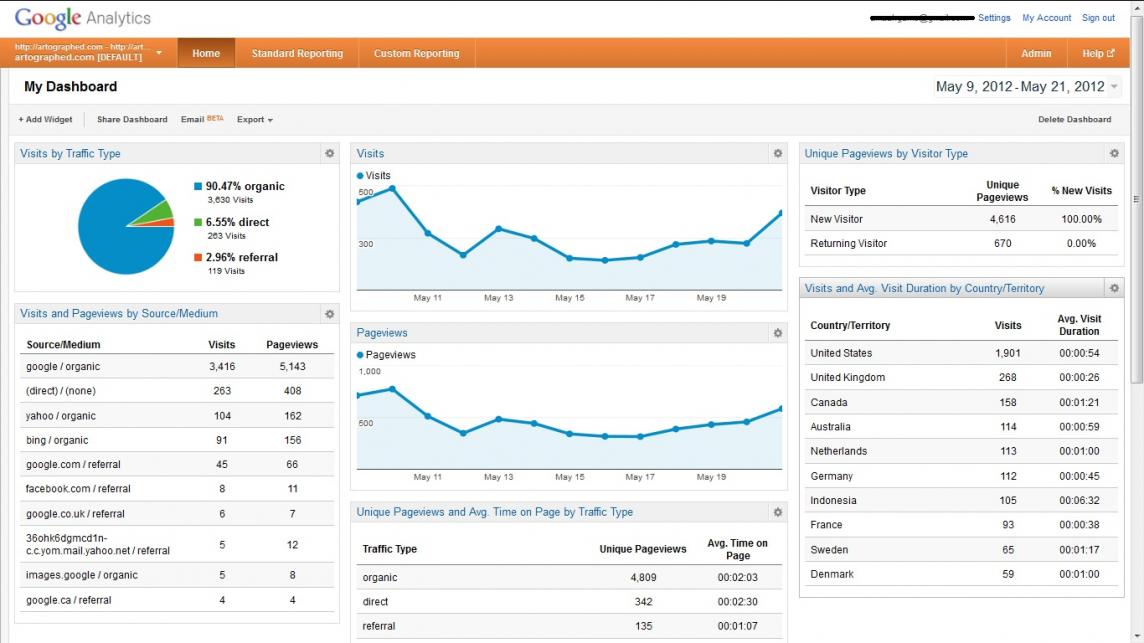The image size is (1144, 643).
Task: Click the Google Analytics logo
Action: point(82,18)
